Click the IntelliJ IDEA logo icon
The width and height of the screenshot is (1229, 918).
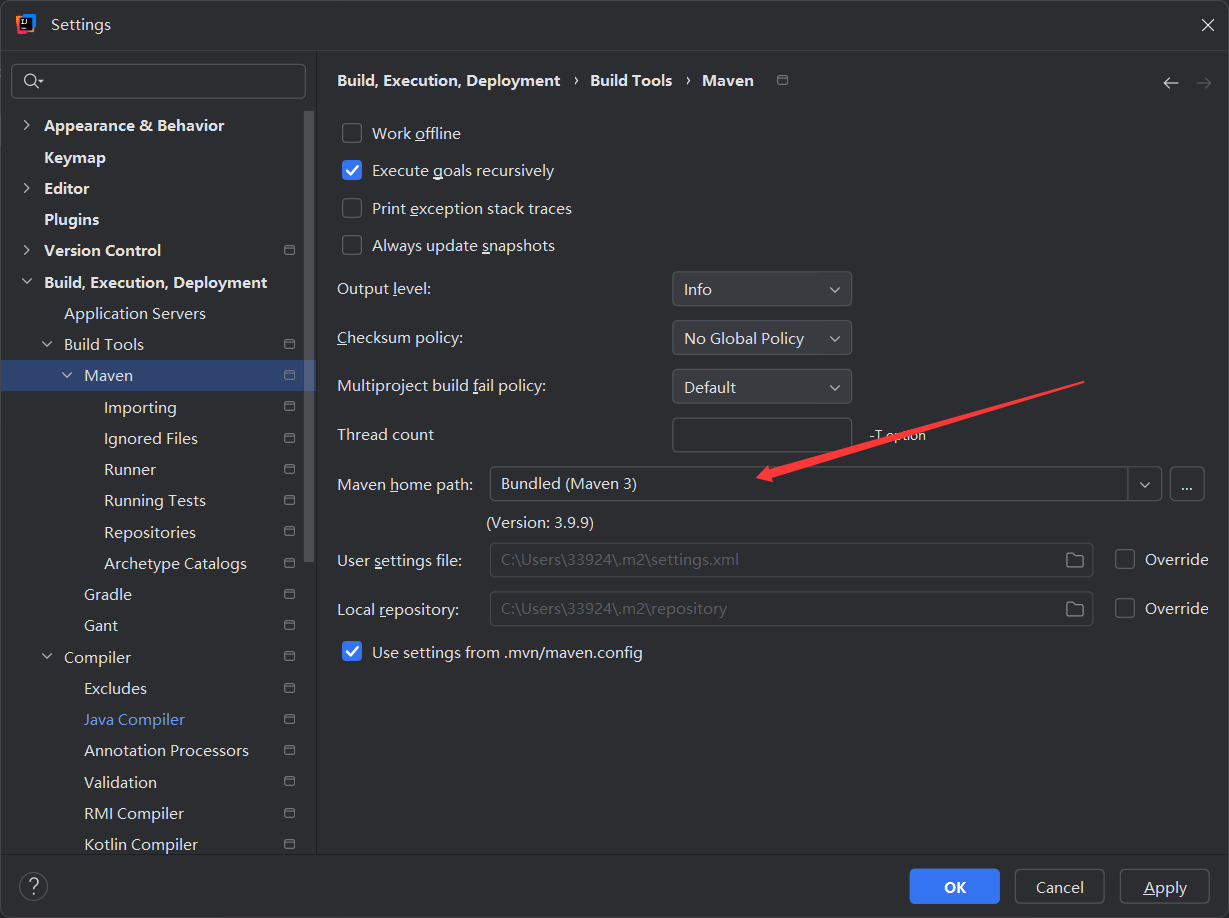pos(27,24)
